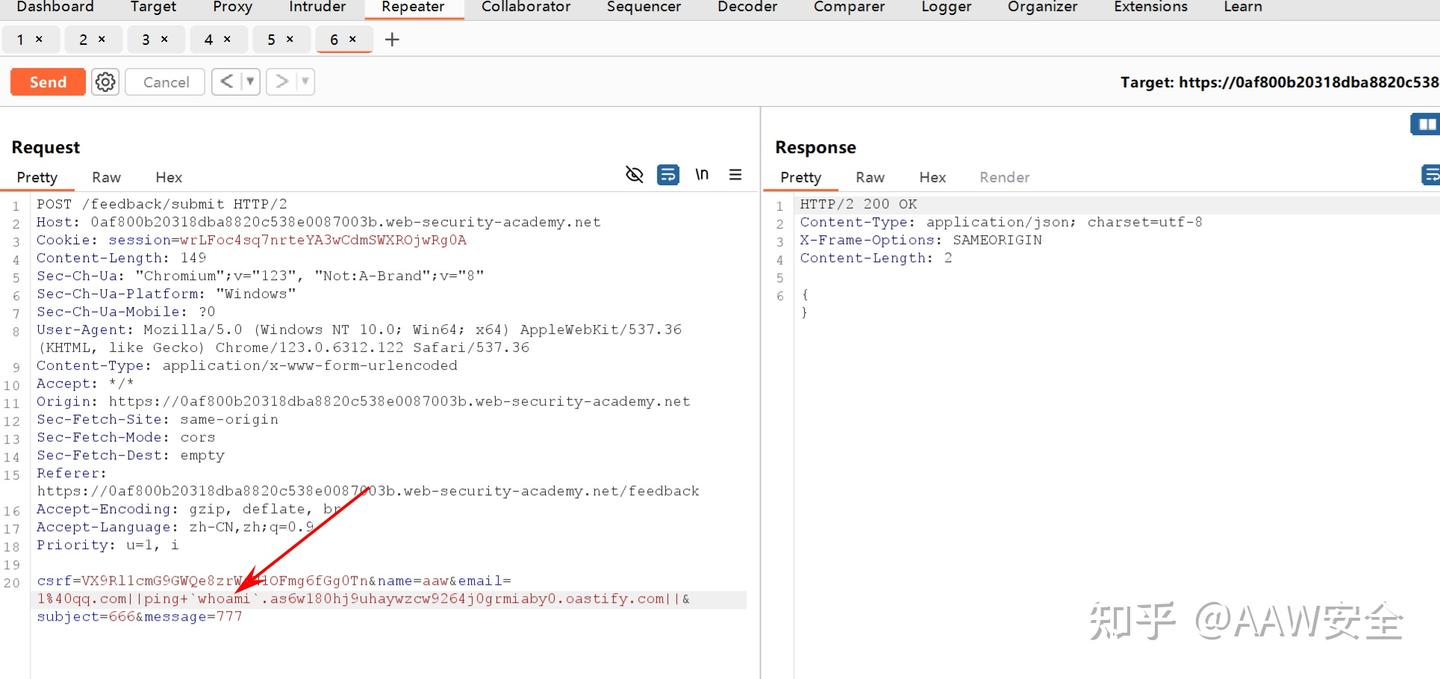Switch to the Target tab
The height and width of the screenshot is (679, 1440).
(153, 7)
